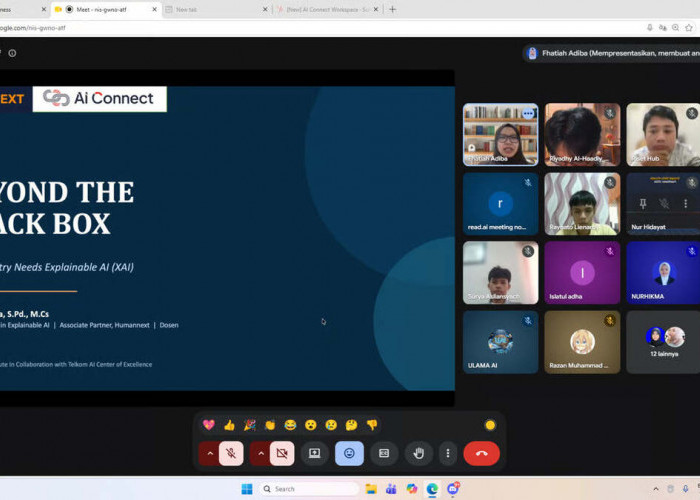This screenshot has width=700, height=500.
Task: Change the reaction skin tone color
Action: 490,425
